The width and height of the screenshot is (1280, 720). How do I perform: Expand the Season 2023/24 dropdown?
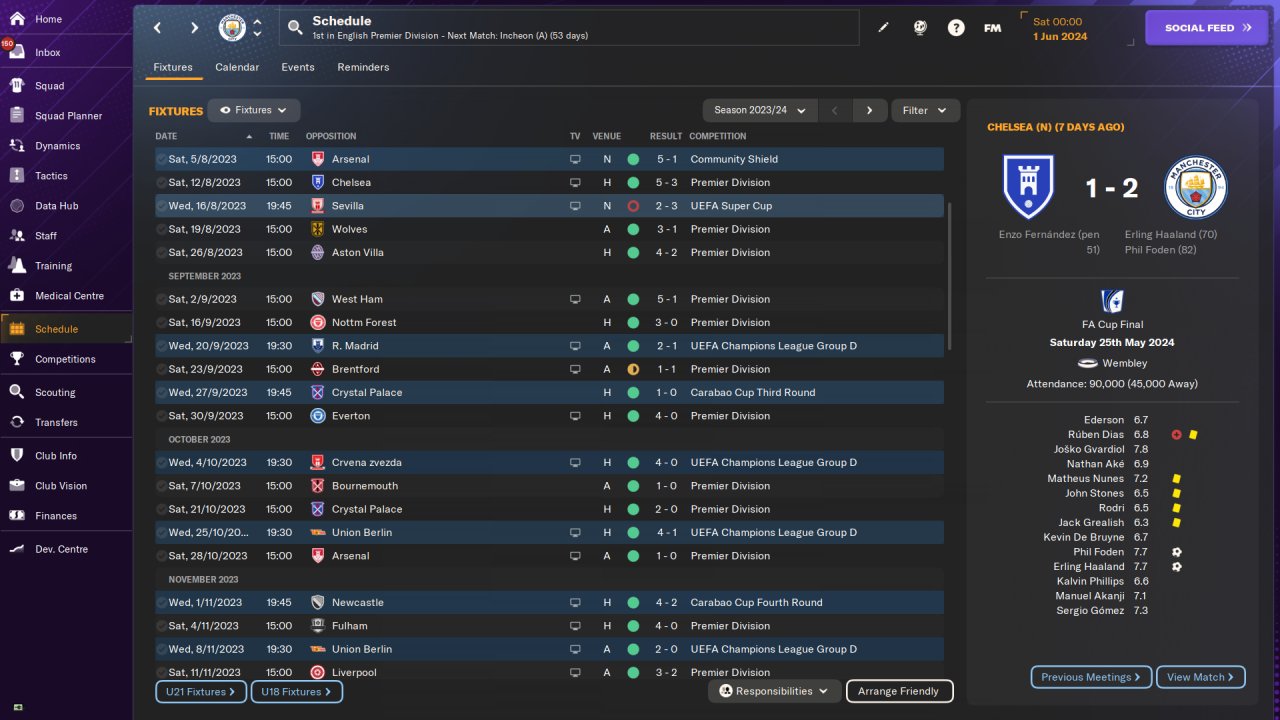point(760,110)
